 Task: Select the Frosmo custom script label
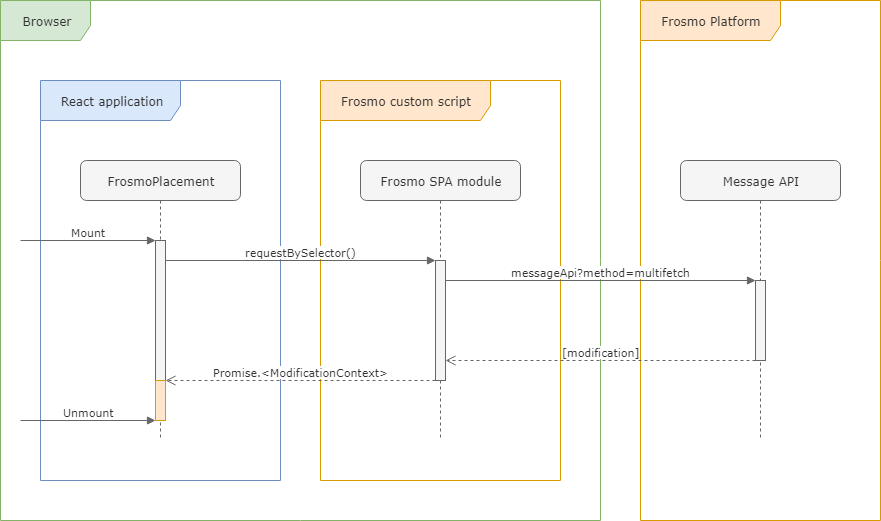pos(405,101)
